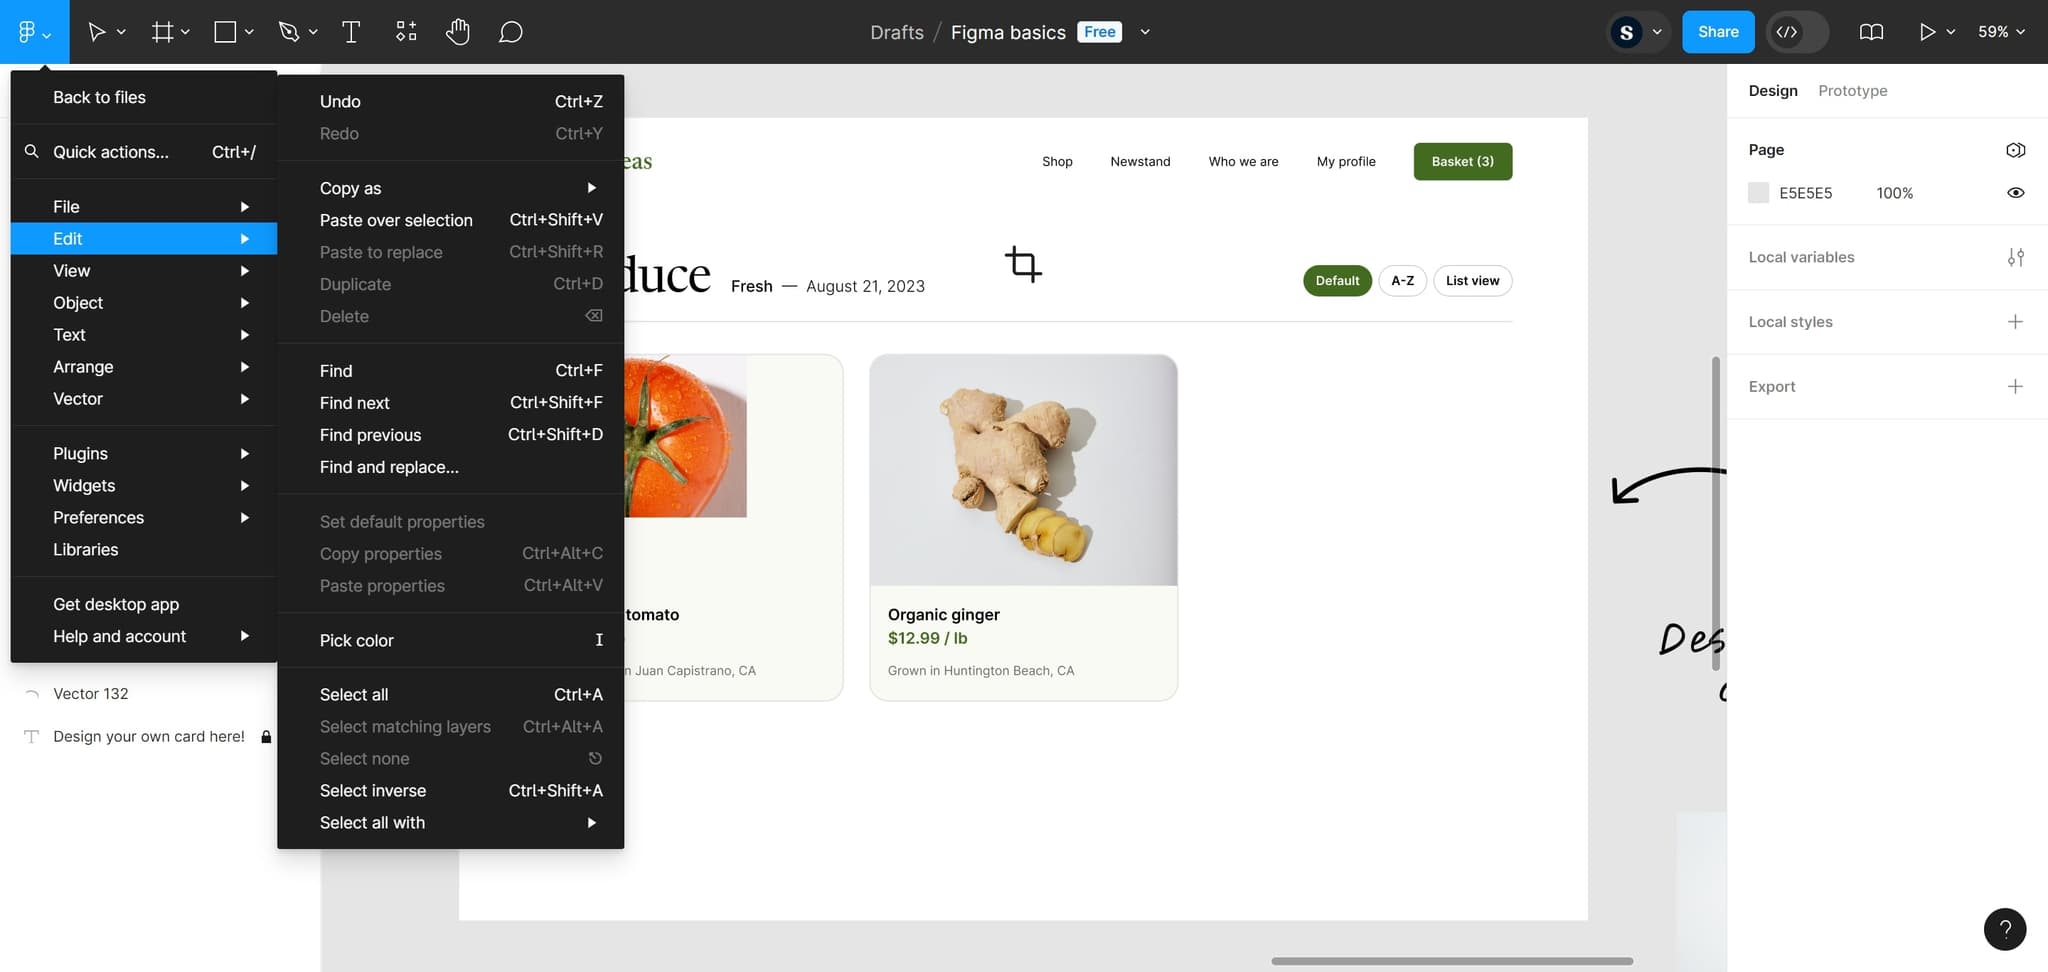Select the Pen tool

(290, 32)
